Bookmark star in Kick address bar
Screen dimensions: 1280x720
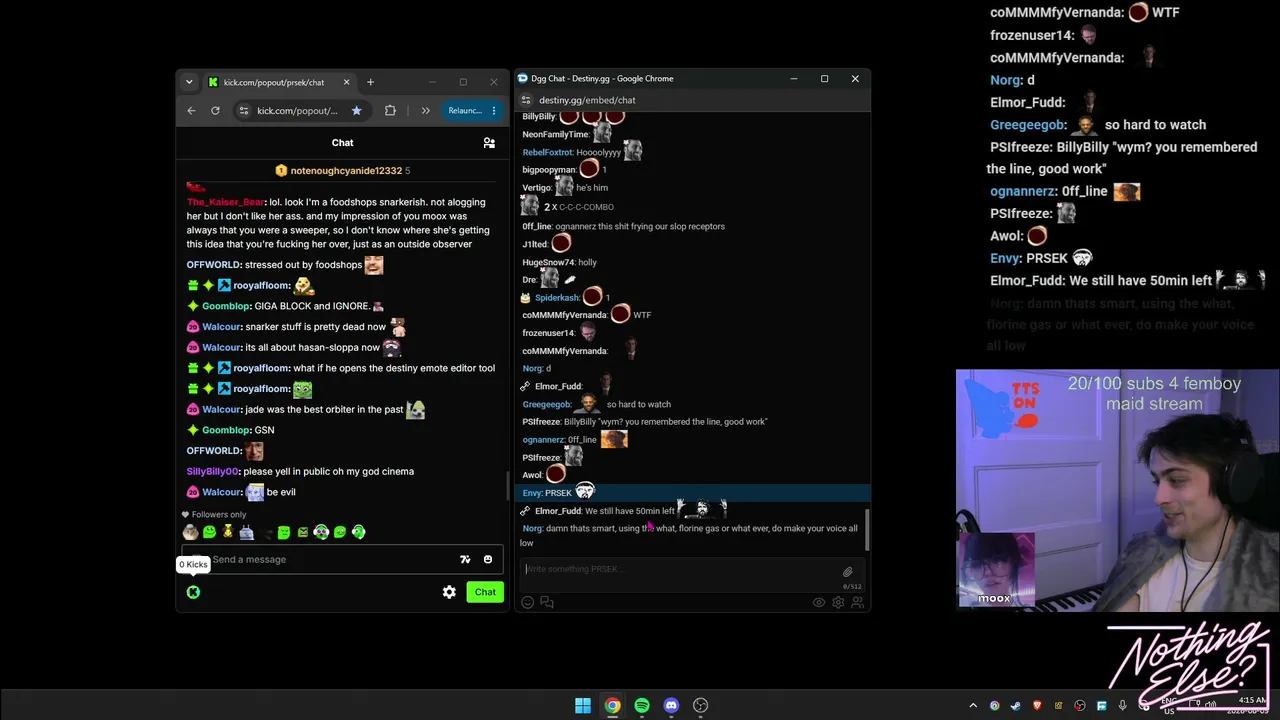pyautogui.click(x=356, y=111)
